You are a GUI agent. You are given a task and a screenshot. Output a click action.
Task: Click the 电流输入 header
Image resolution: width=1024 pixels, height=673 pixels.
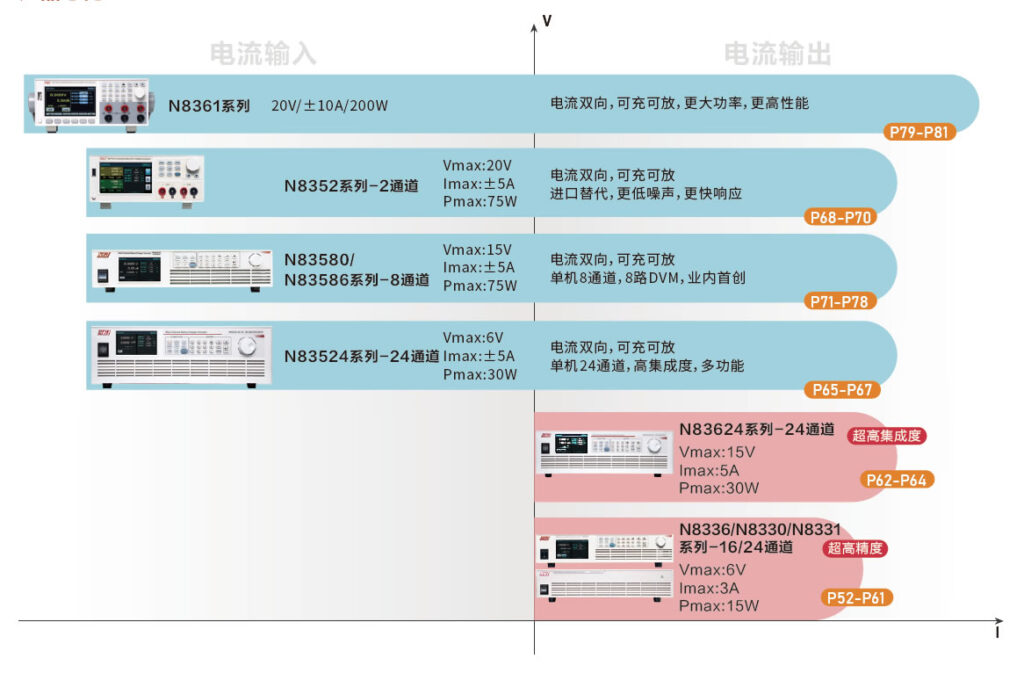[x=262, y=54]
